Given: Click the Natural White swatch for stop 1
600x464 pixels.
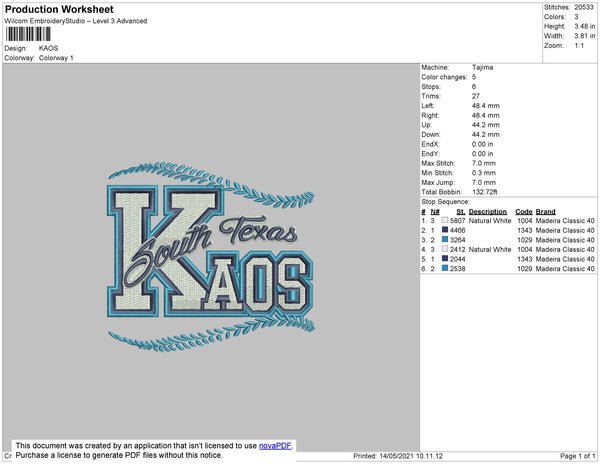Looking at the screenshot, I should (445, 220).
